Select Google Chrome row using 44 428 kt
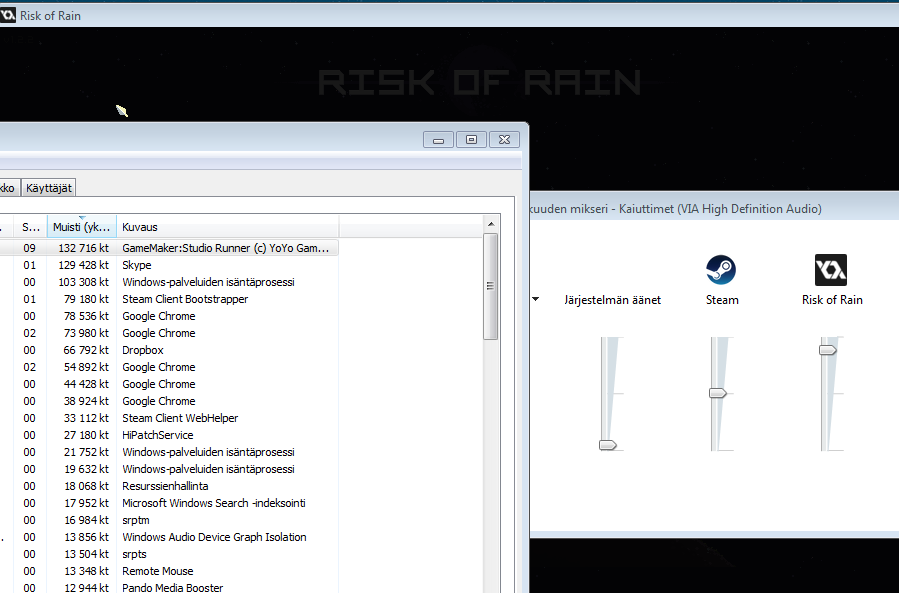The width and height of the screenshot is (899, 593). [x=169, y=384]
